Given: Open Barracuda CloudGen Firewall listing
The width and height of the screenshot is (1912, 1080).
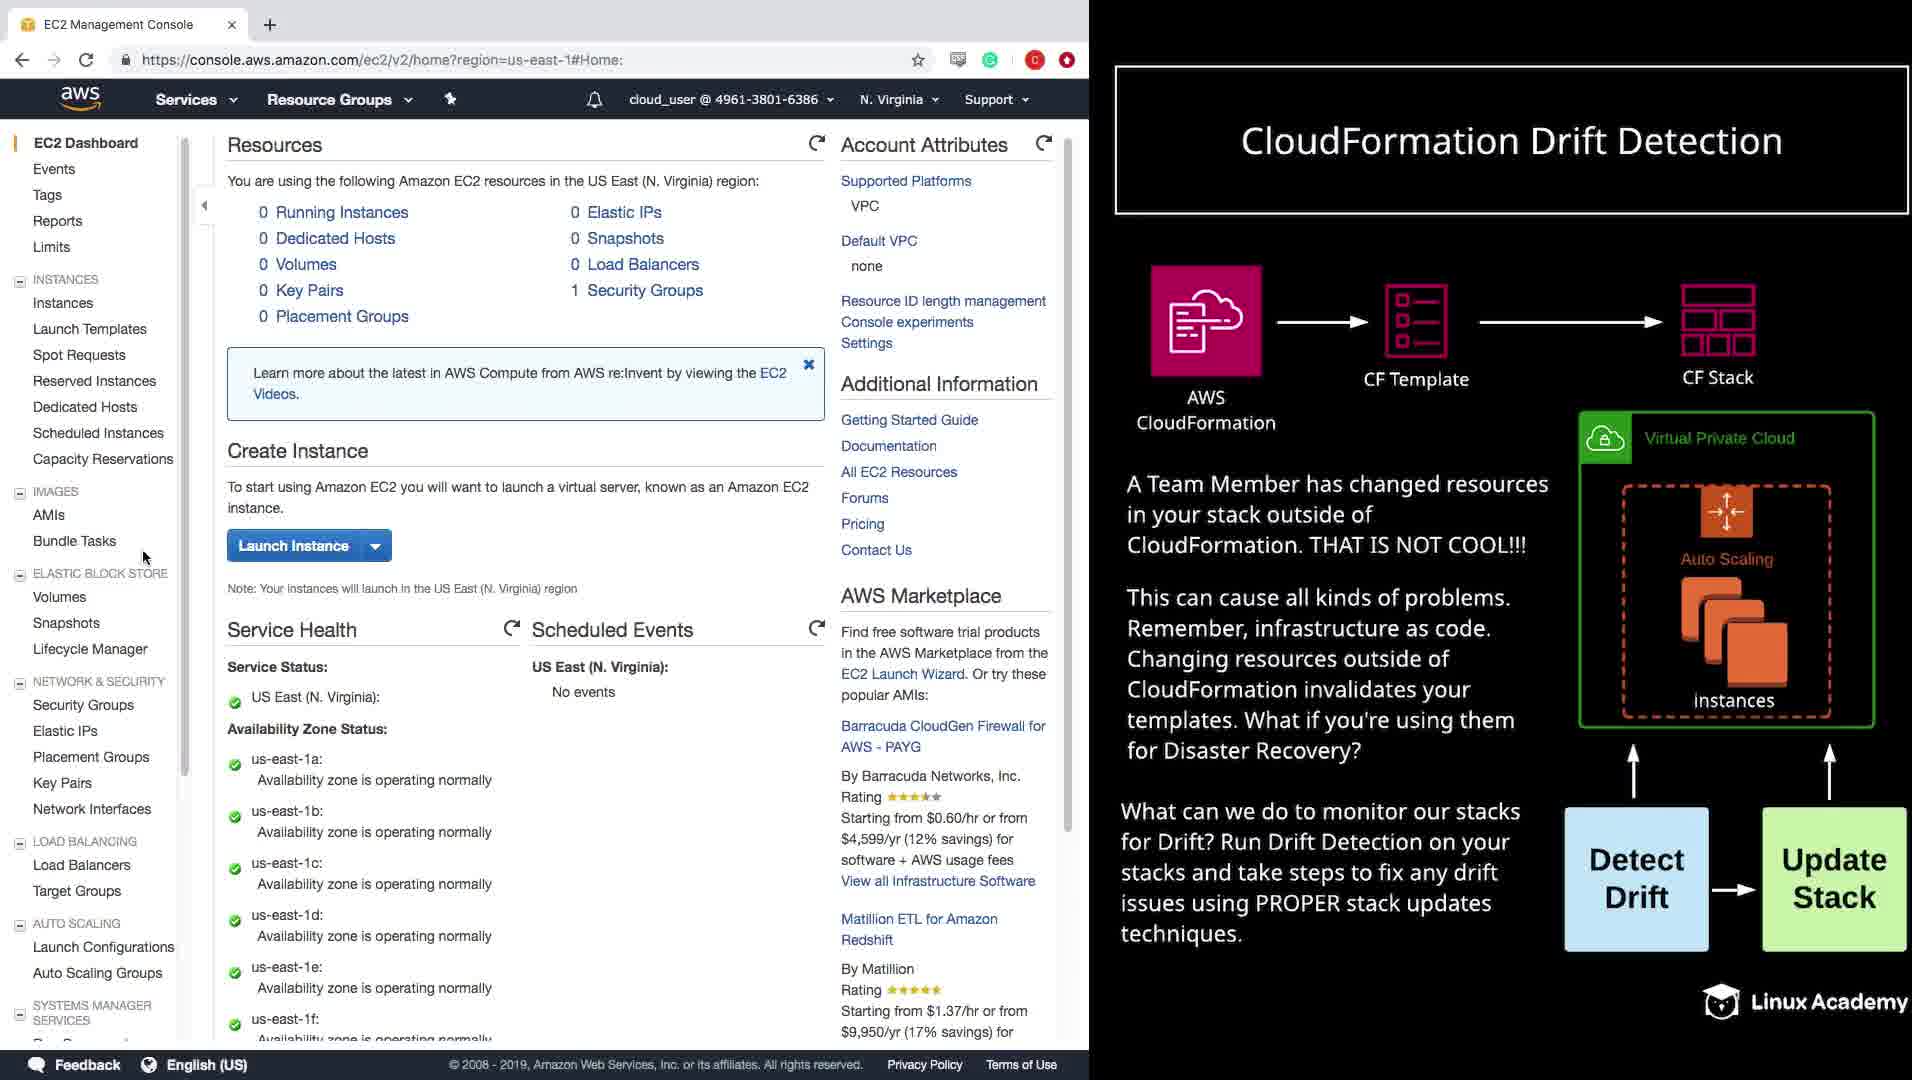Looking at the screenshot, I should [943, 736].
